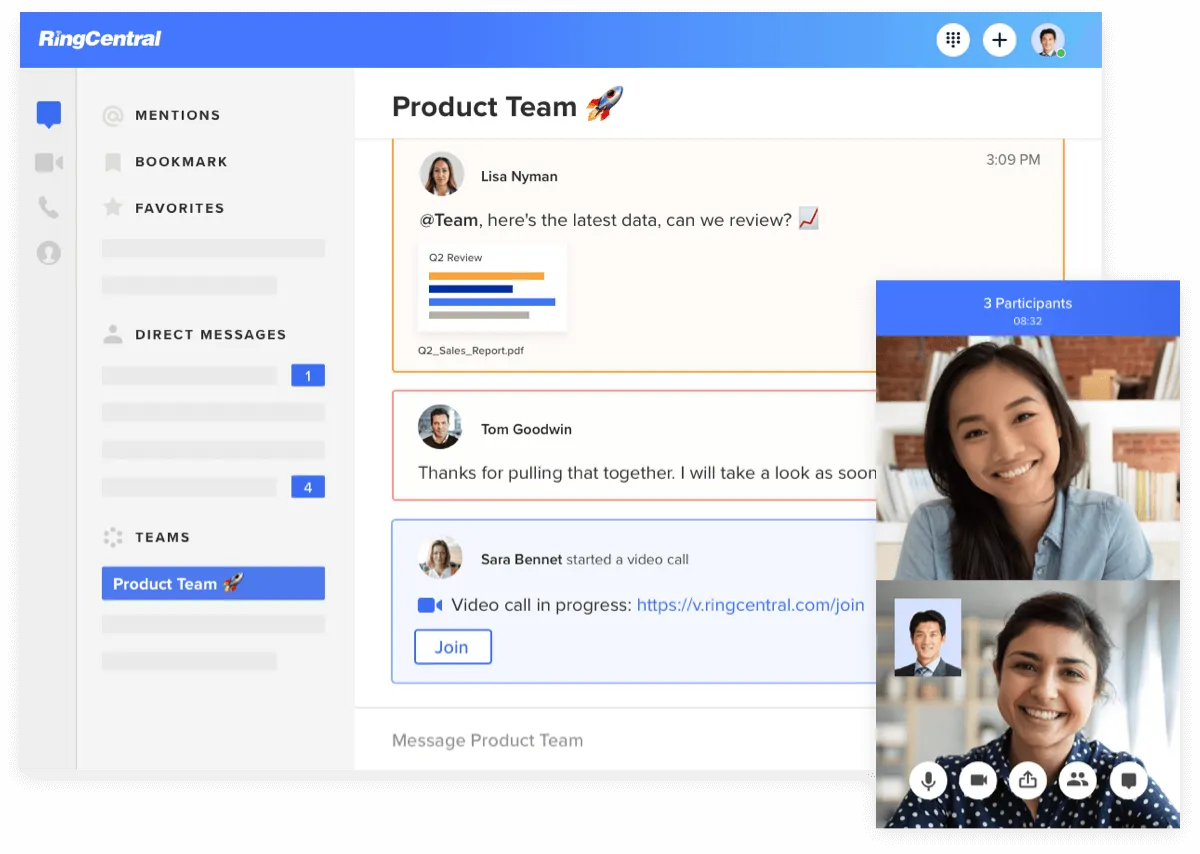Open the Q2 Review file thumbnail

(x=492, y=287)
